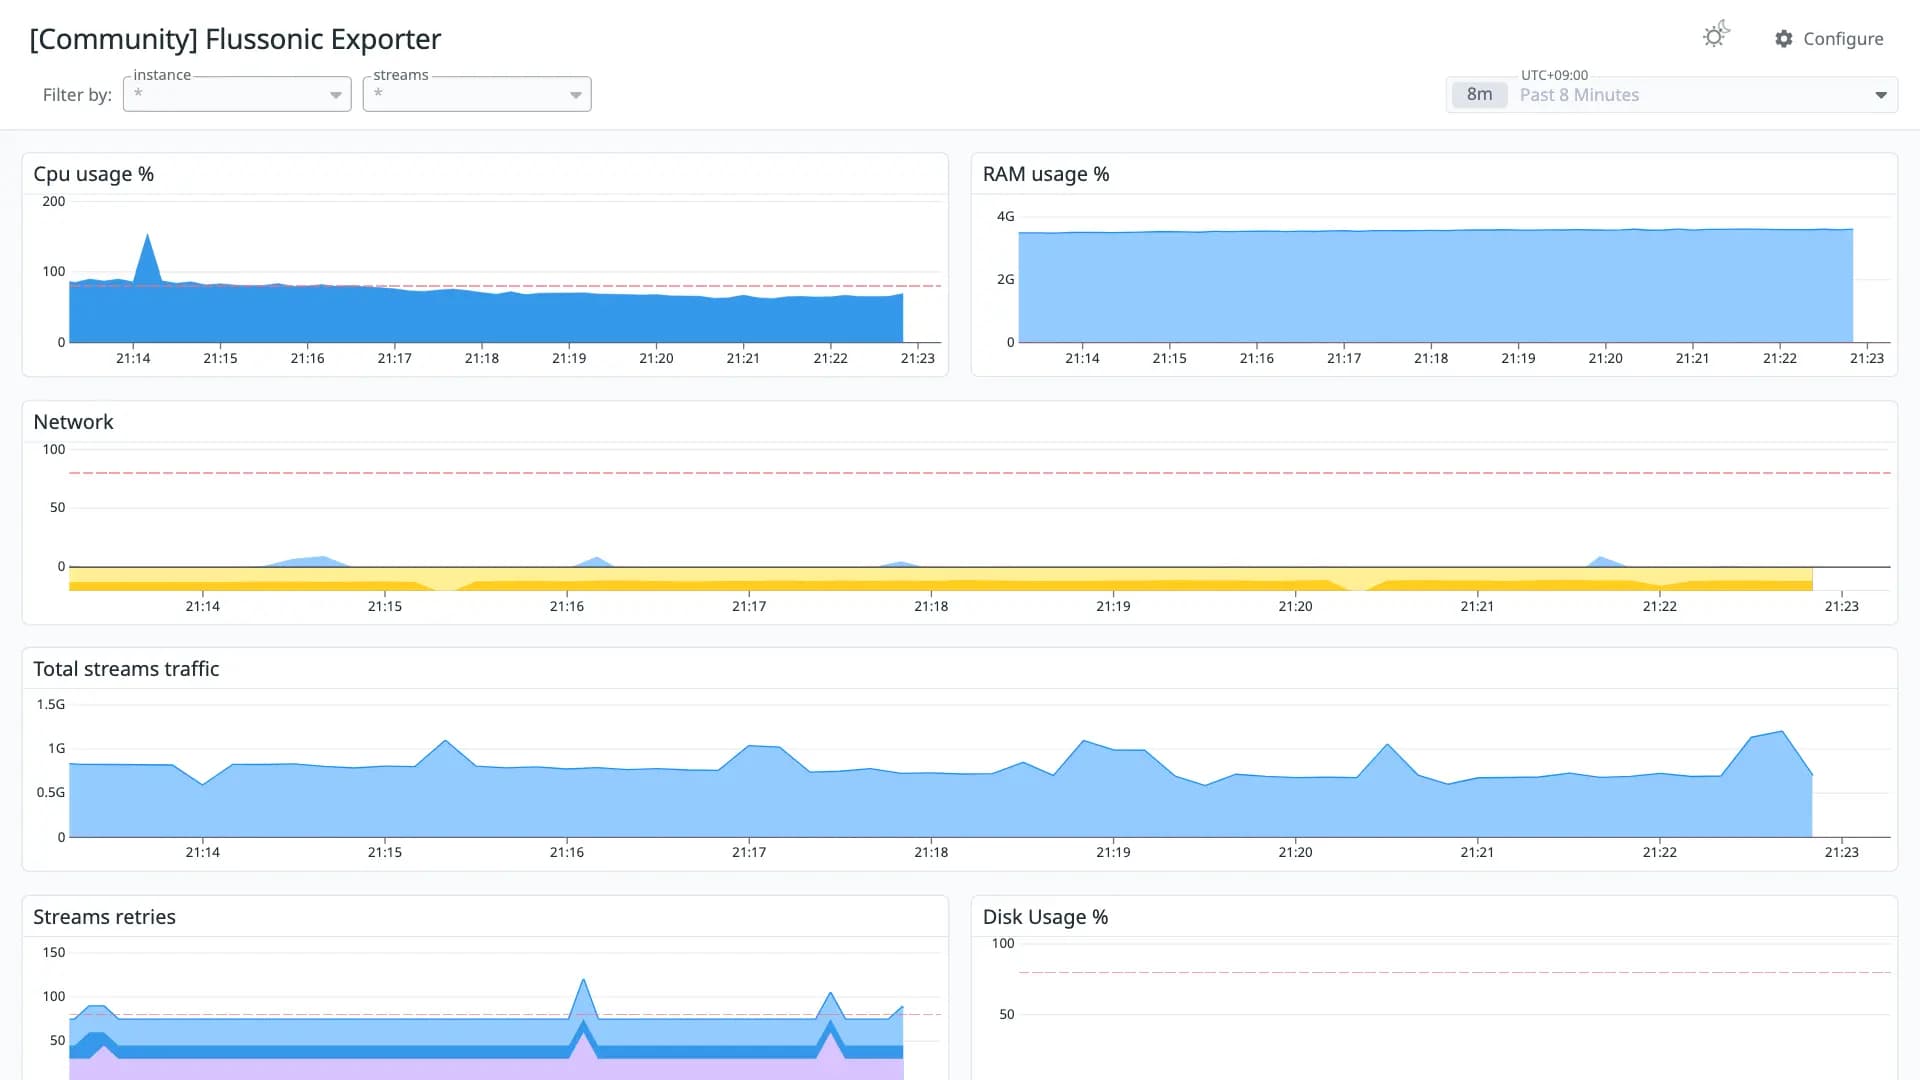1920x1080 pixels.
Task: Open the streams filter dropdown
Action: 477,94
